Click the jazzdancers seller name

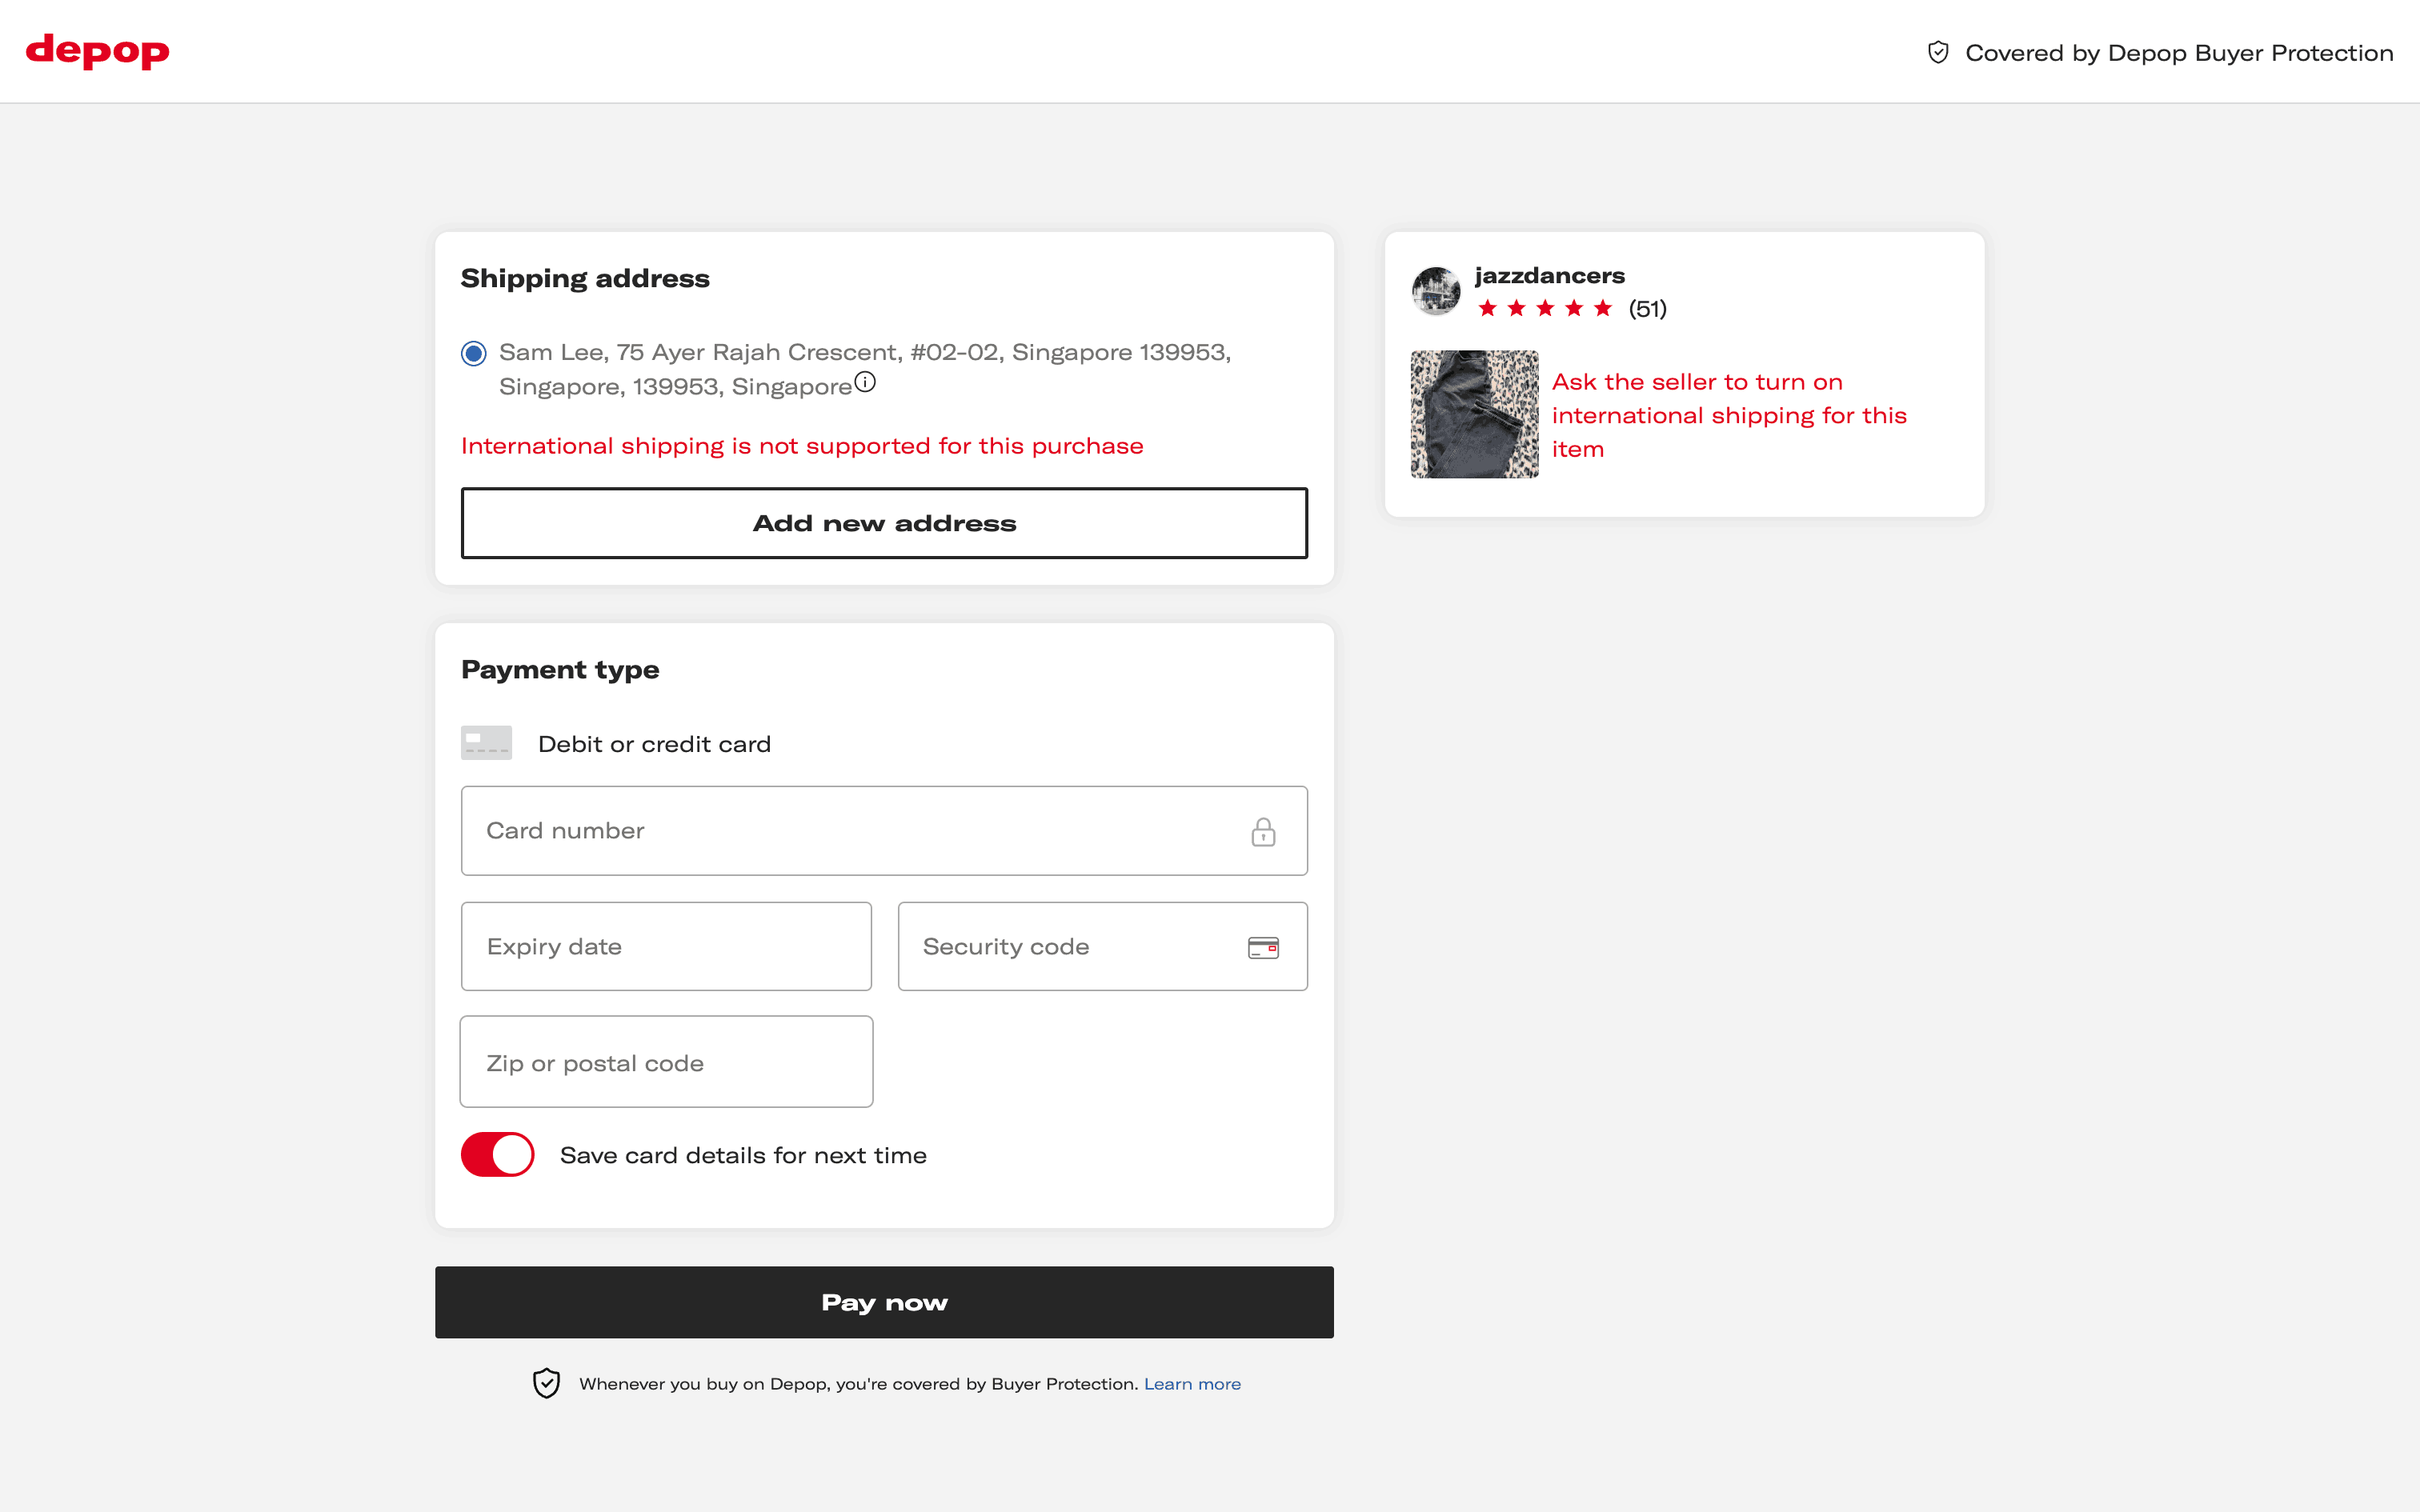point(1549,275)
